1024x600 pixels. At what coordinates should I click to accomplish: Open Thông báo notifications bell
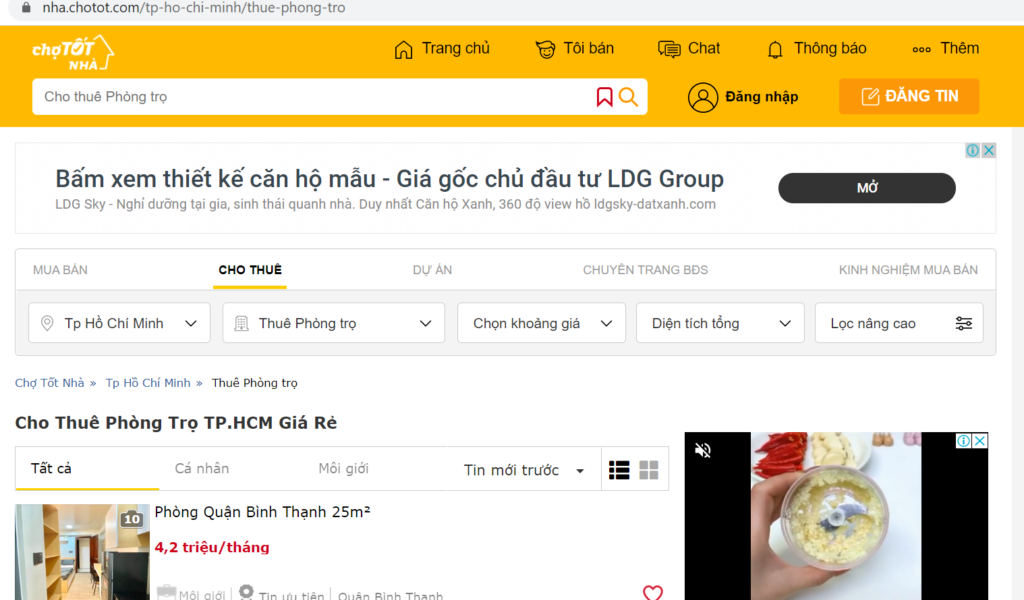click(816, 49)
